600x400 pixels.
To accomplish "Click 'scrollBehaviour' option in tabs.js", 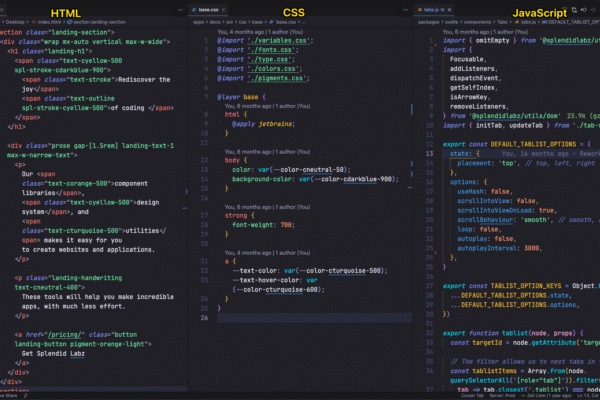I will click(485, 220).
